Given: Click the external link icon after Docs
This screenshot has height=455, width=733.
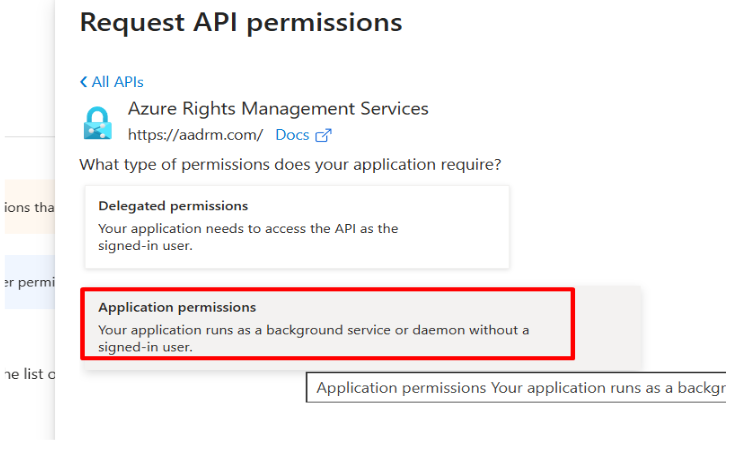Looking at the screenshot, I should tap(323, 135).
